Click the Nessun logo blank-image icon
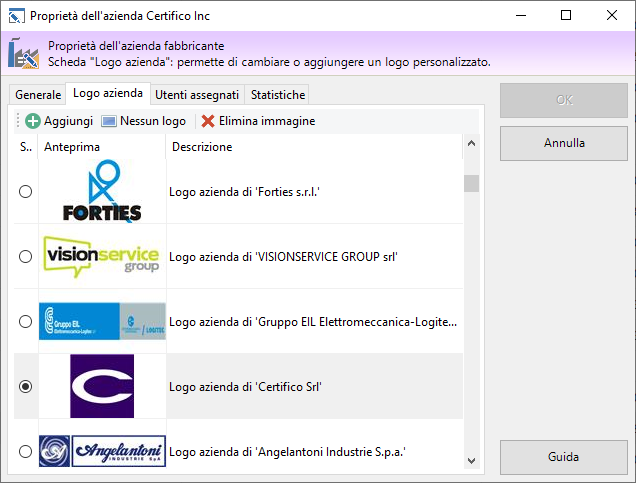 [x=109, y=121]
